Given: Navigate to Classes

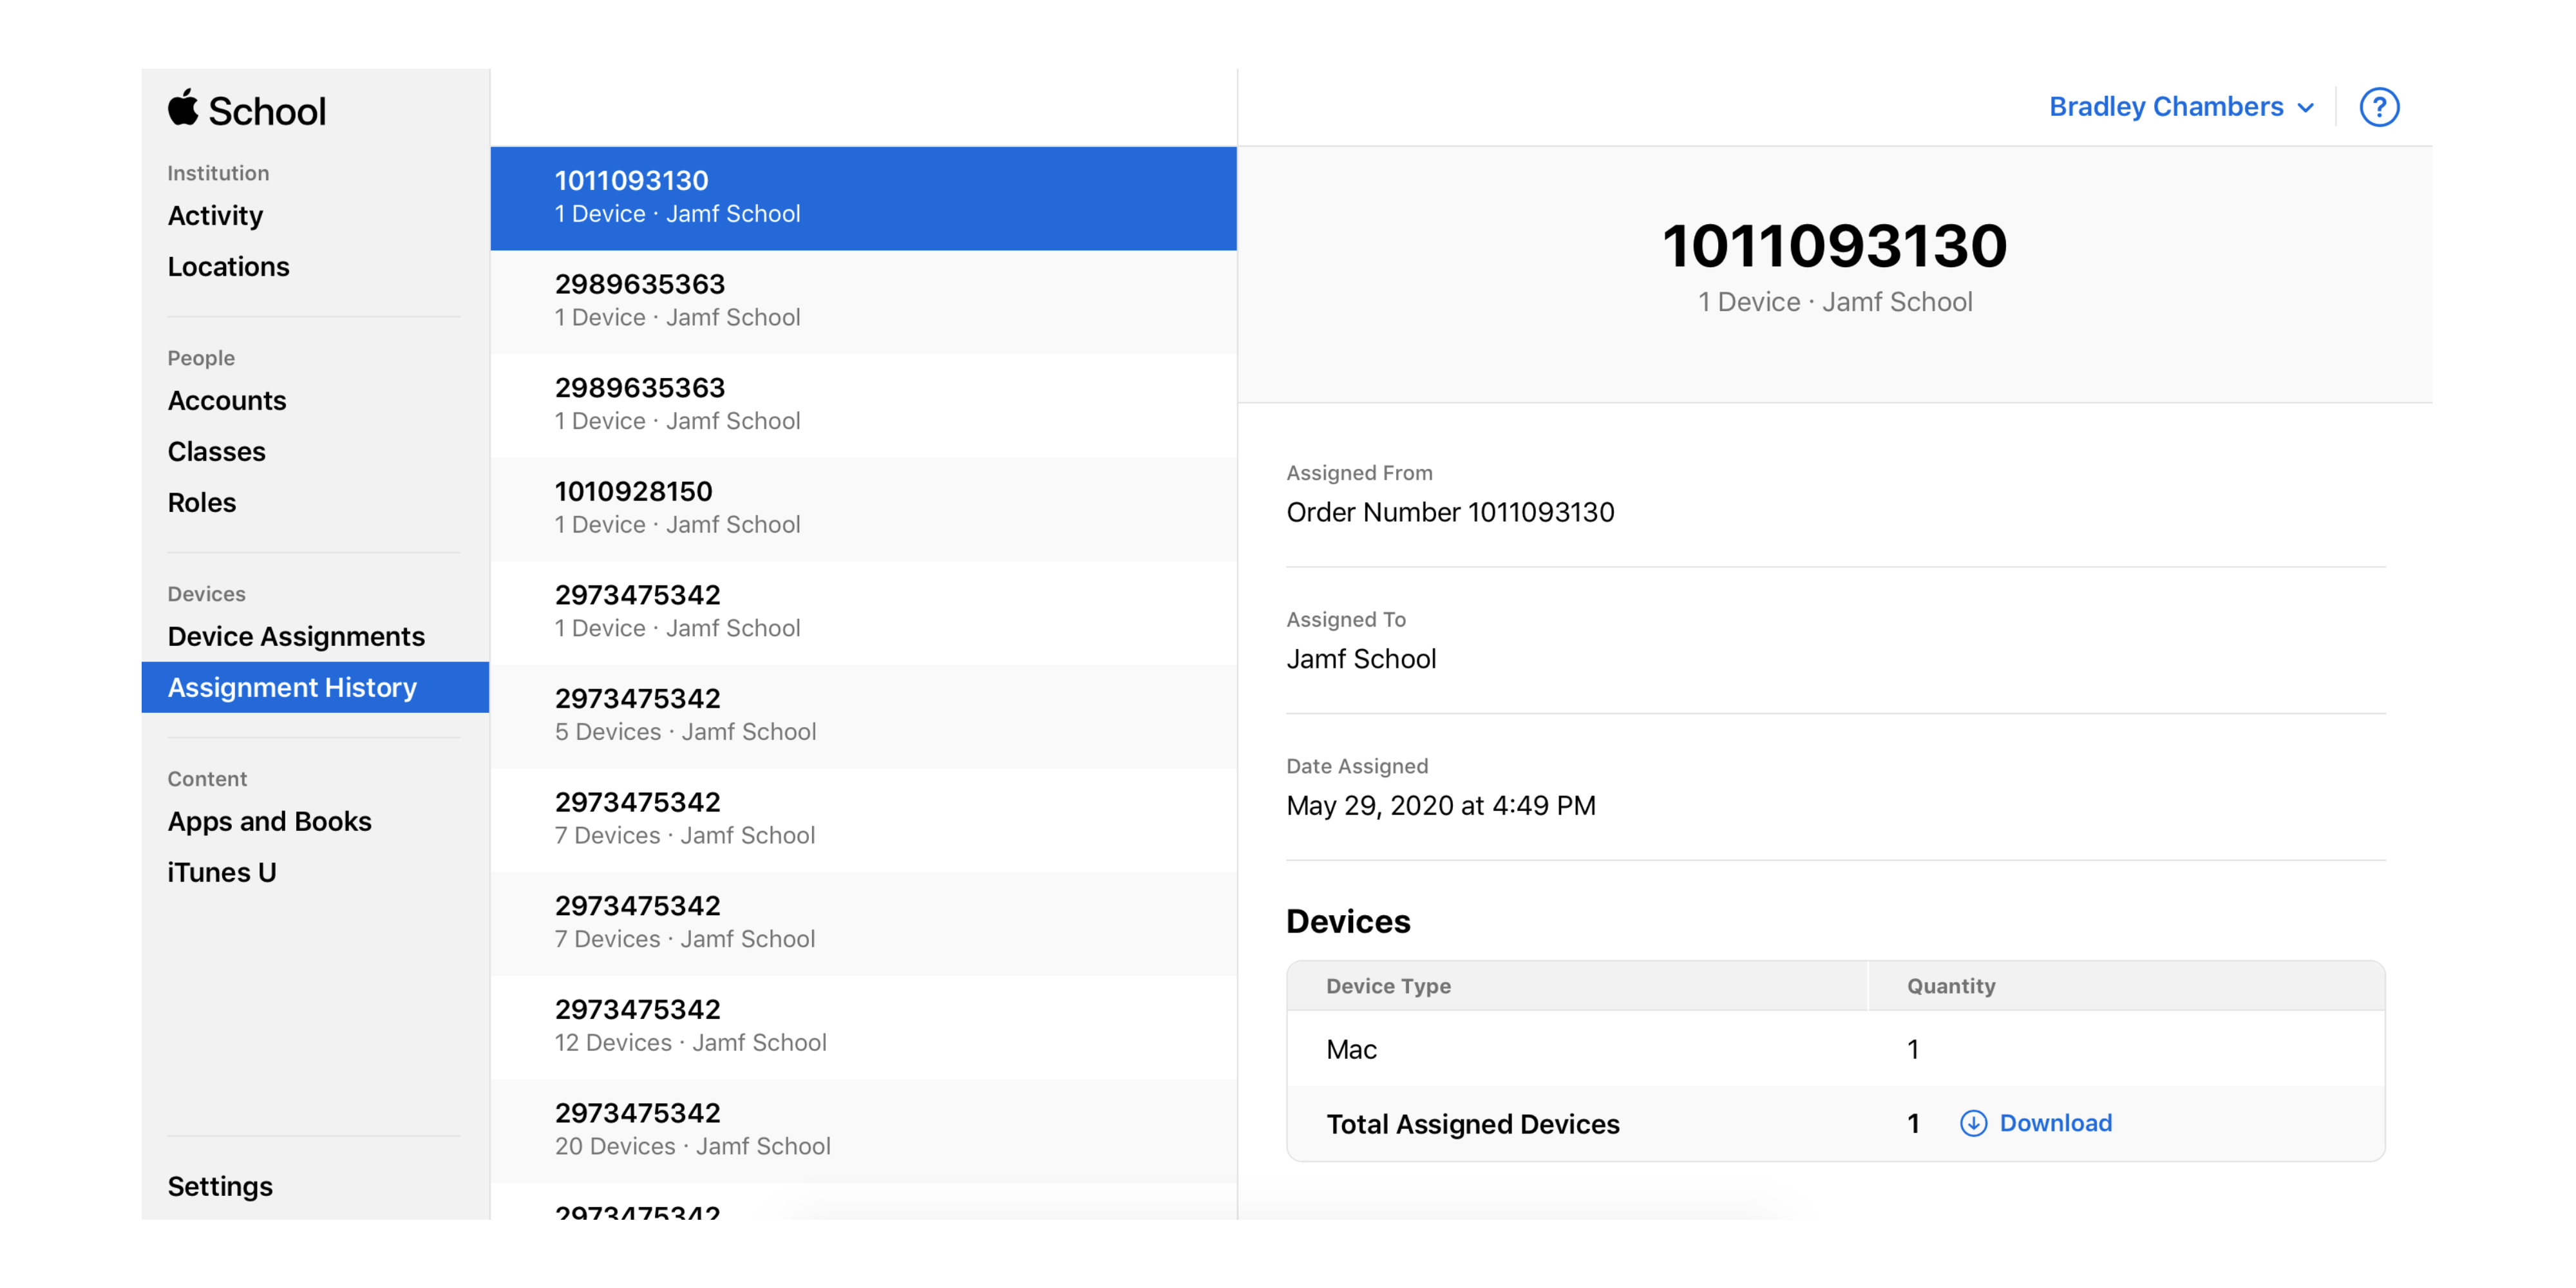Looking at the screenshot, I should pos(216,452).
